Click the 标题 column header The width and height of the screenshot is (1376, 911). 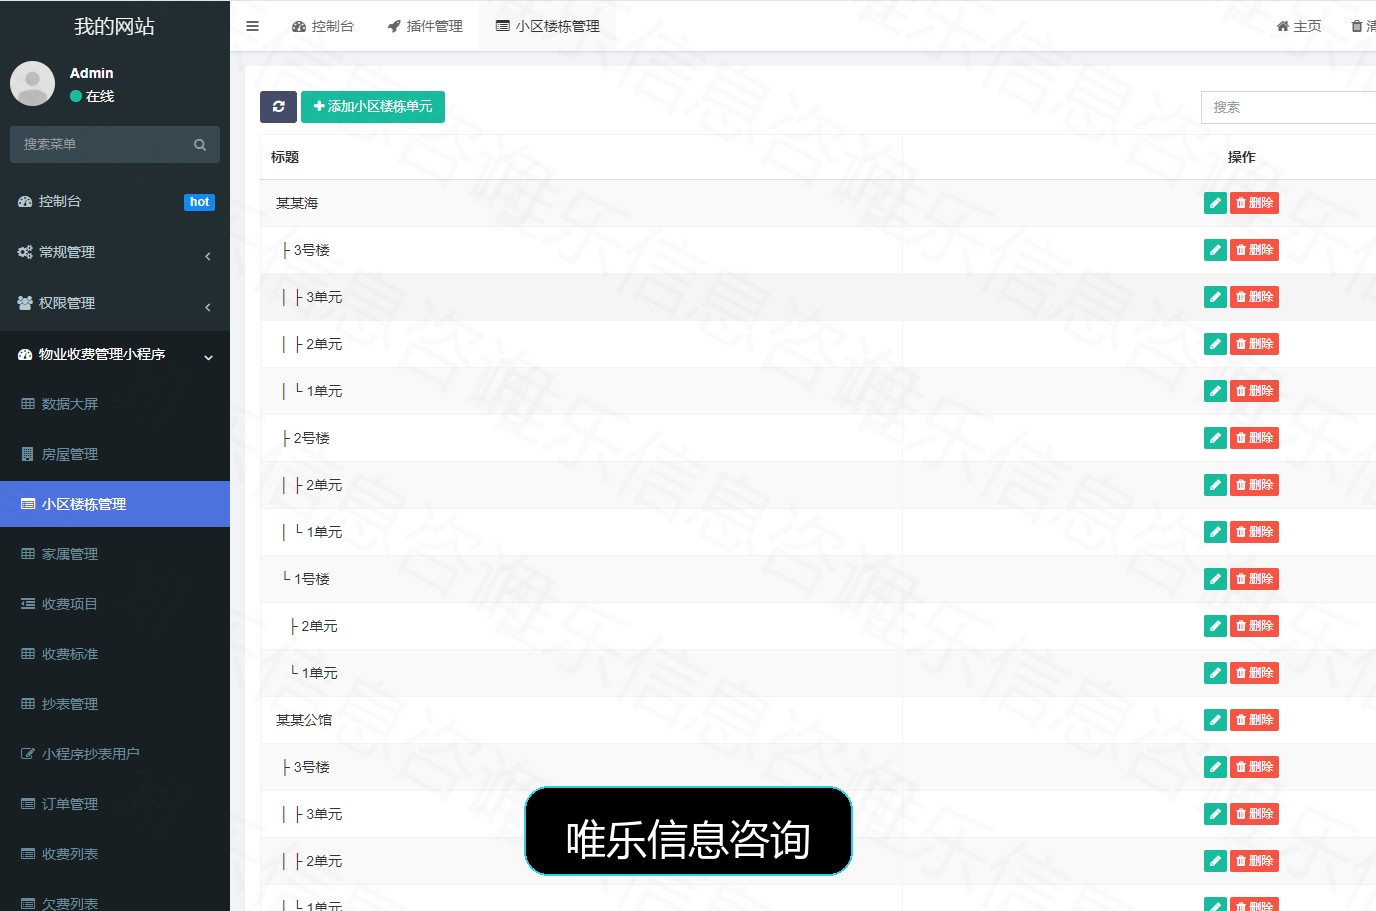pos(285,157)
